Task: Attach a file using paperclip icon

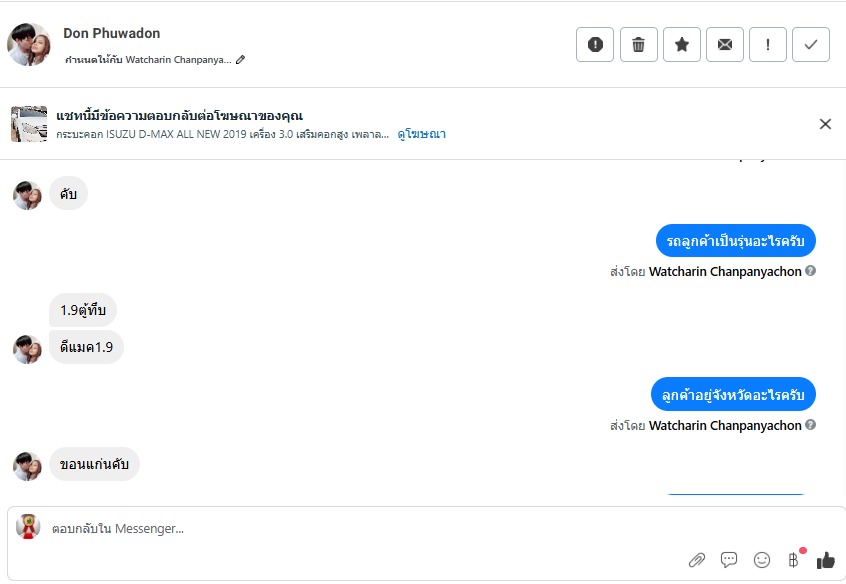Action: click(697, 560)
